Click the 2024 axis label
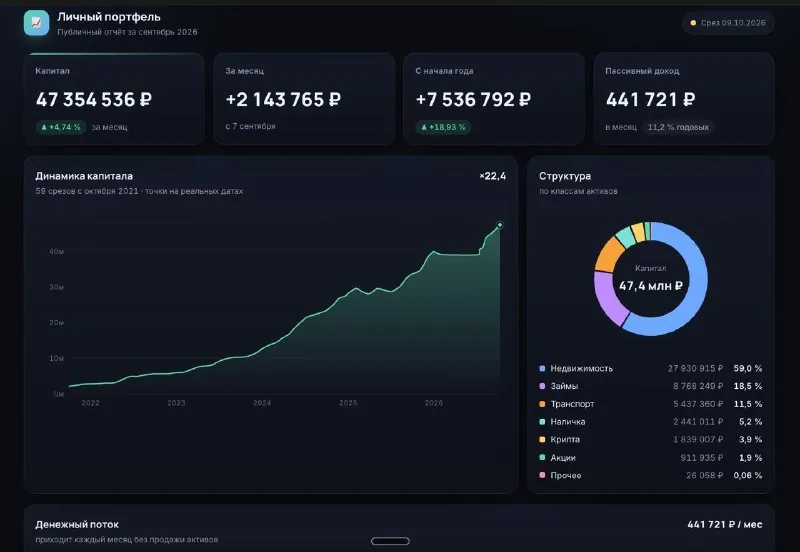The height and width of the screenshot is (552, 800). pyautogui.click(x=262, y=403)
